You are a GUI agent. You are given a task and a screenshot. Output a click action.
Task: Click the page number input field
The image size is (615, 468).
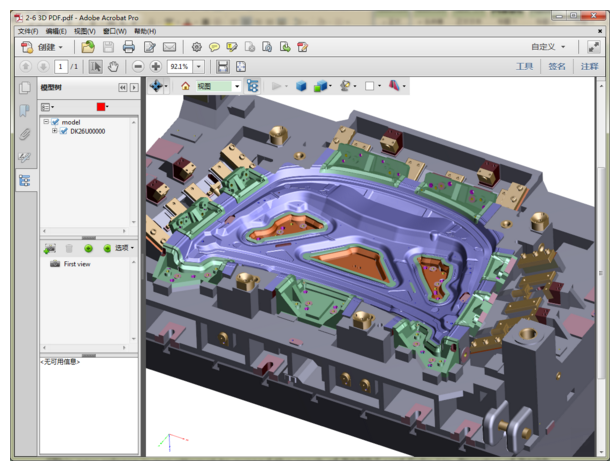click(x=61, y=67)
